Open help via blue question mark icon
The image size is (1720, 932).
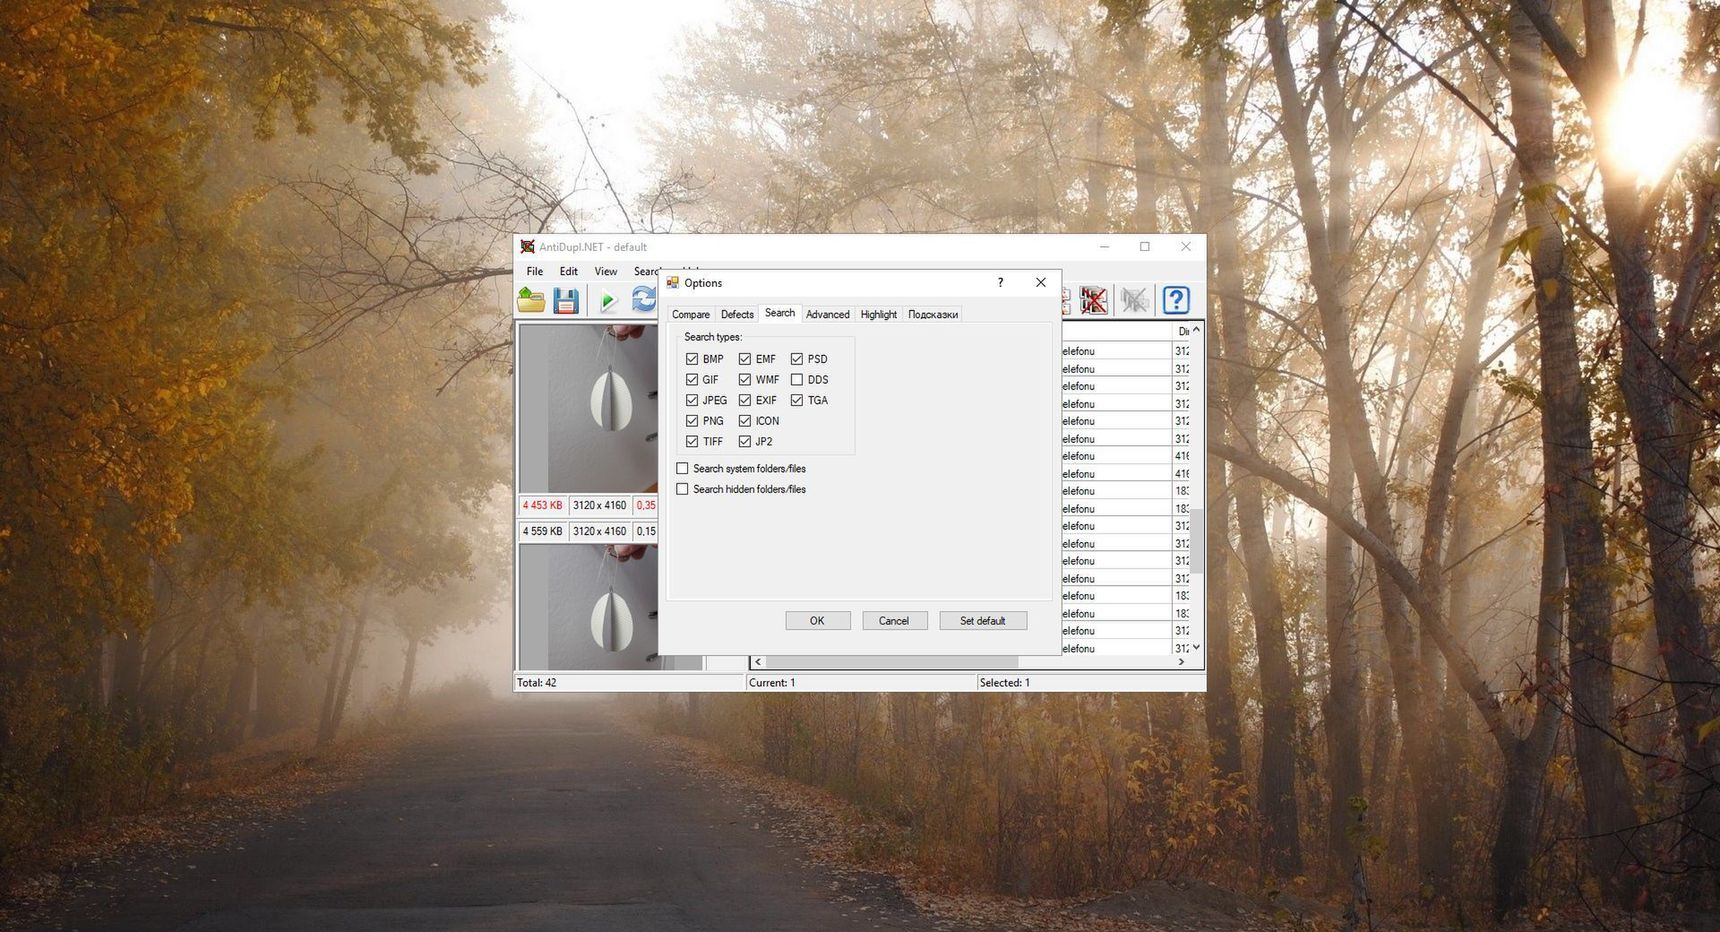(1176, 300)
